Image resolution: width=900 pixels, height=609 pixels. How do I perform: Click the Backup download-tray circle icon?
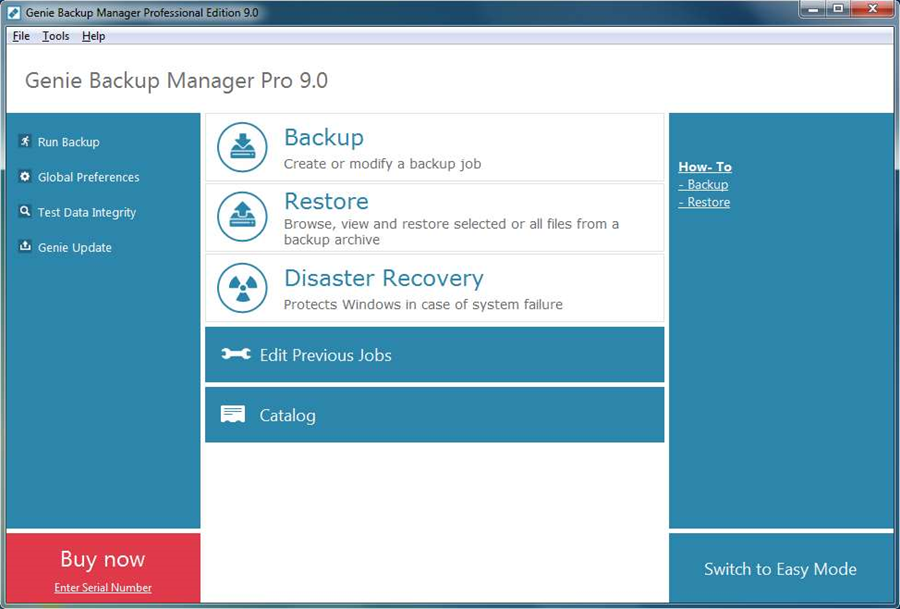[242, 147]
